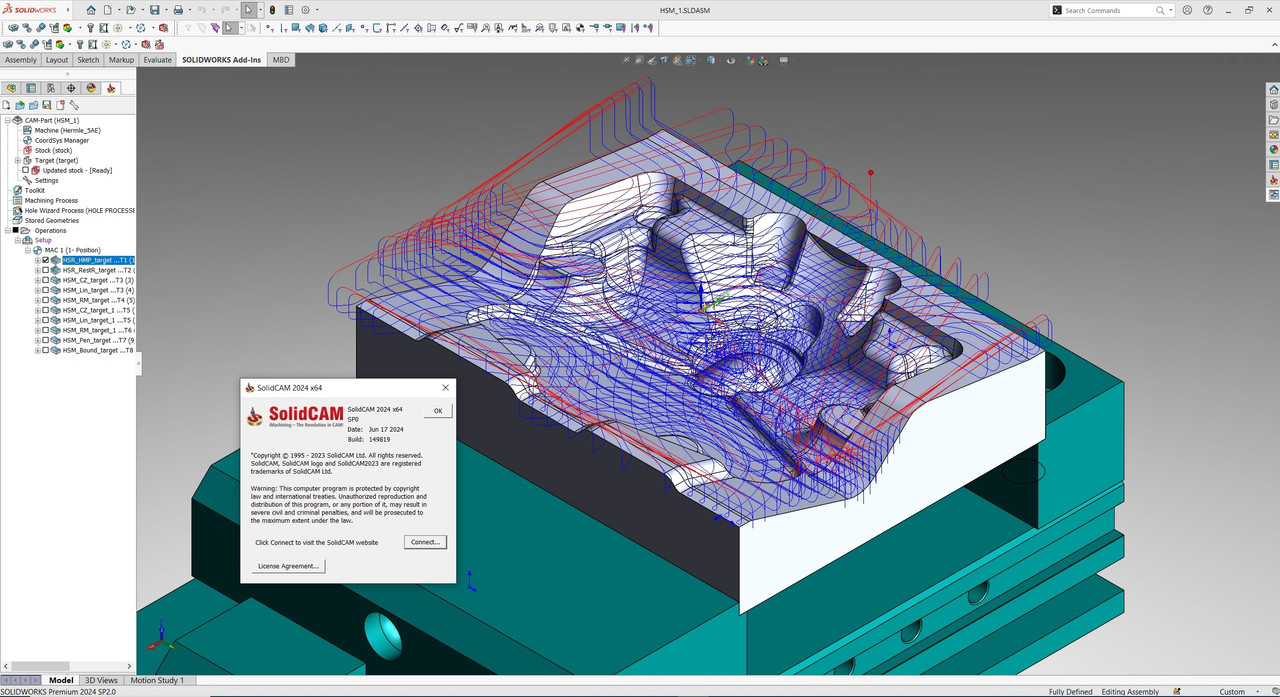Click the Help question mark icon
1280x697 pixels.
click(1208, 10)
